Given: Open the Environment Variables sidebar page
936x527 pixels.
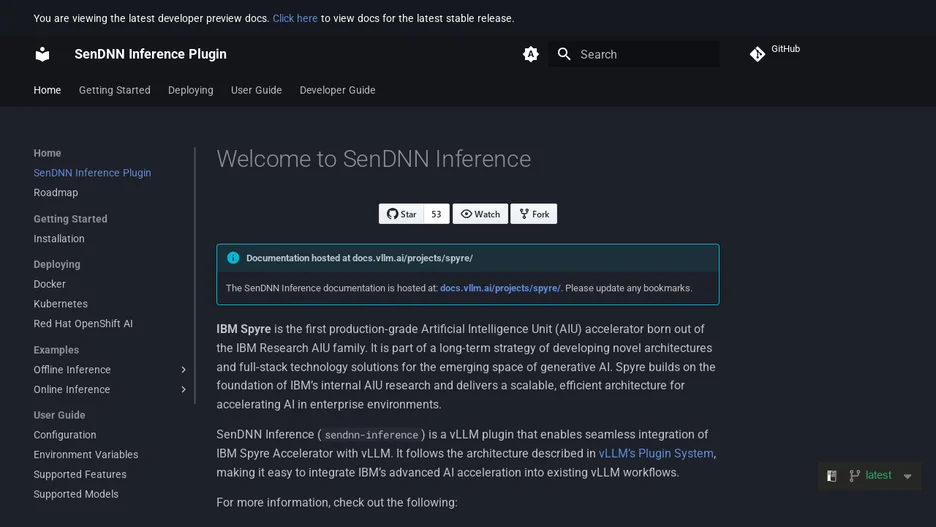Looking at the screenshot, I should (85, 454).
